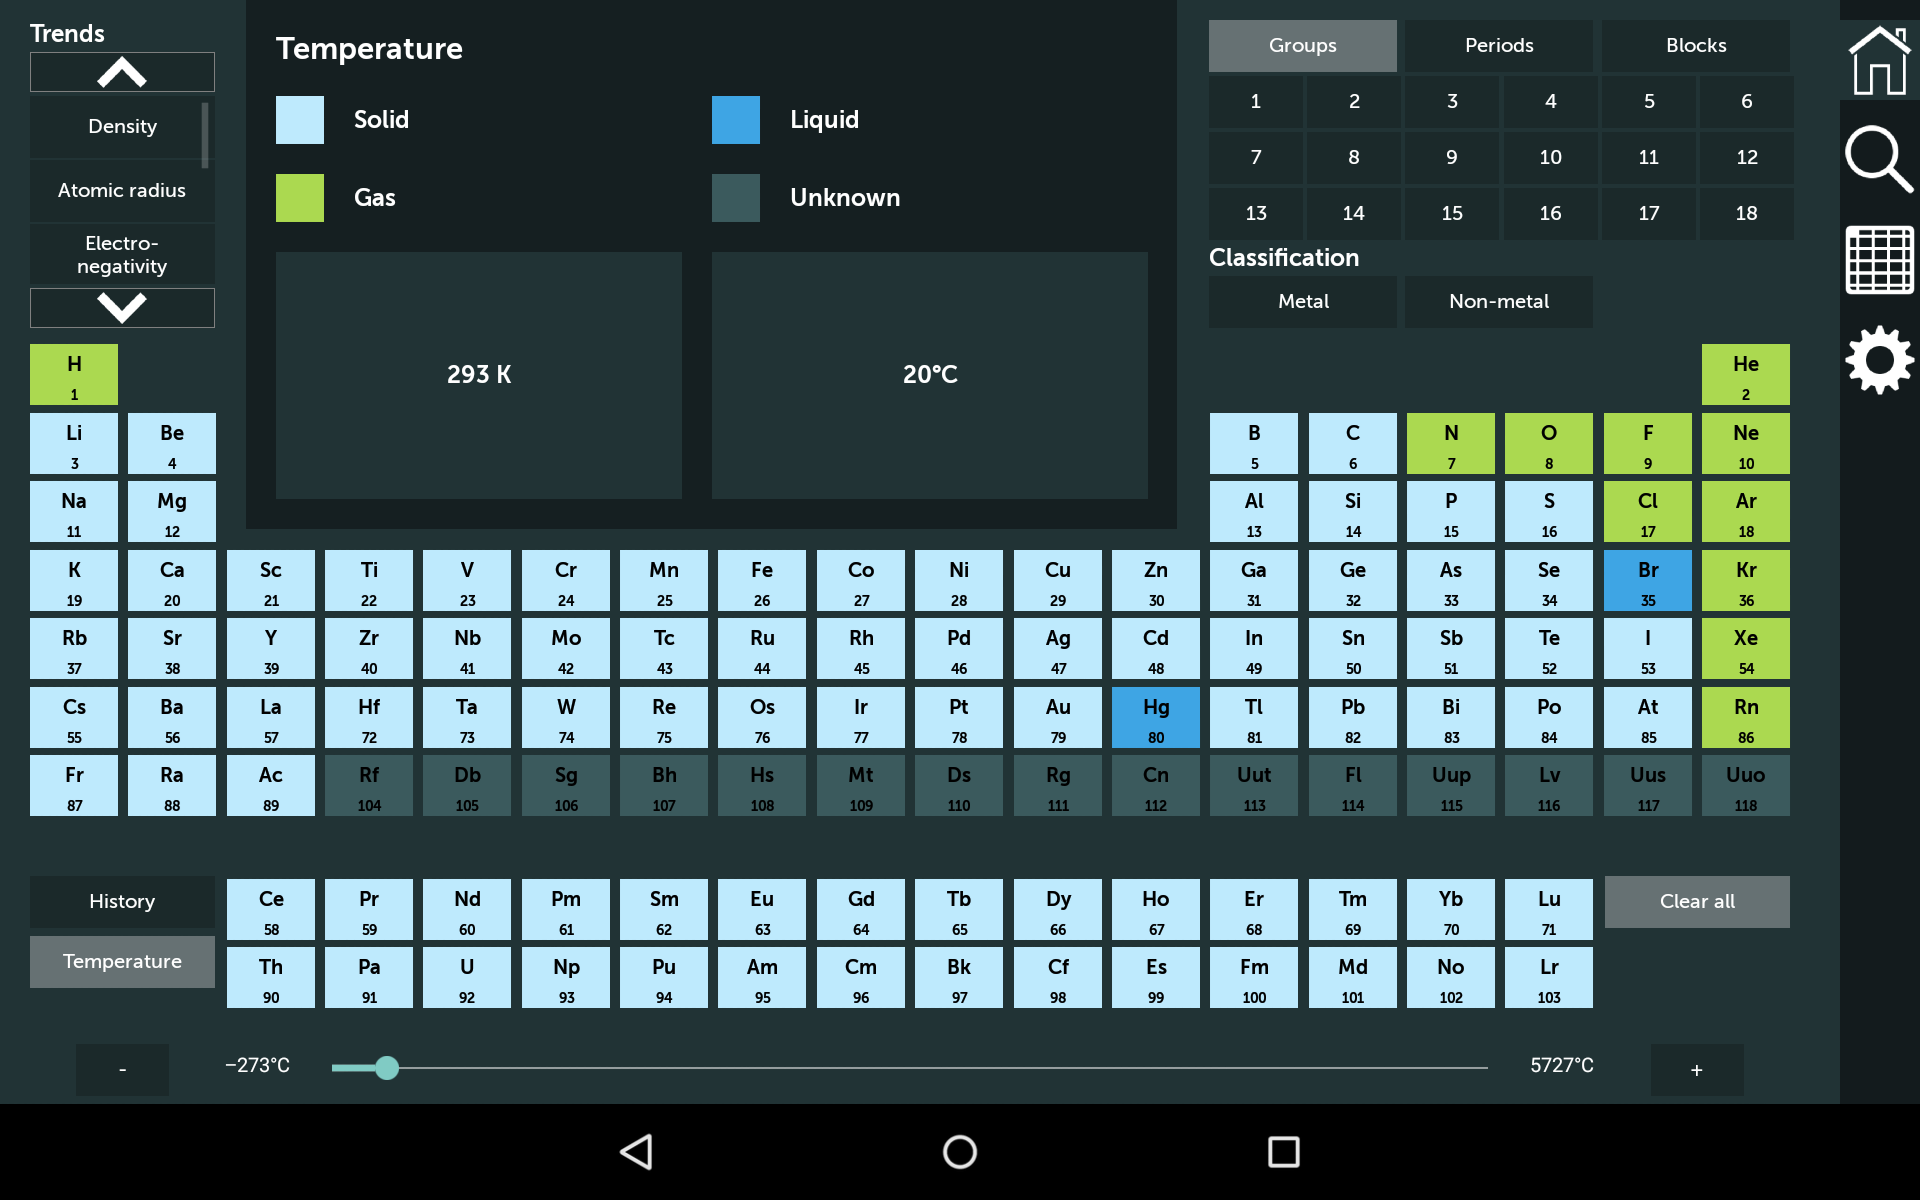Image resolution: width=1920 pixels, height=1200 pixels.
Task: Click the temperature slider handle
Action: (x=387, y=1068)
